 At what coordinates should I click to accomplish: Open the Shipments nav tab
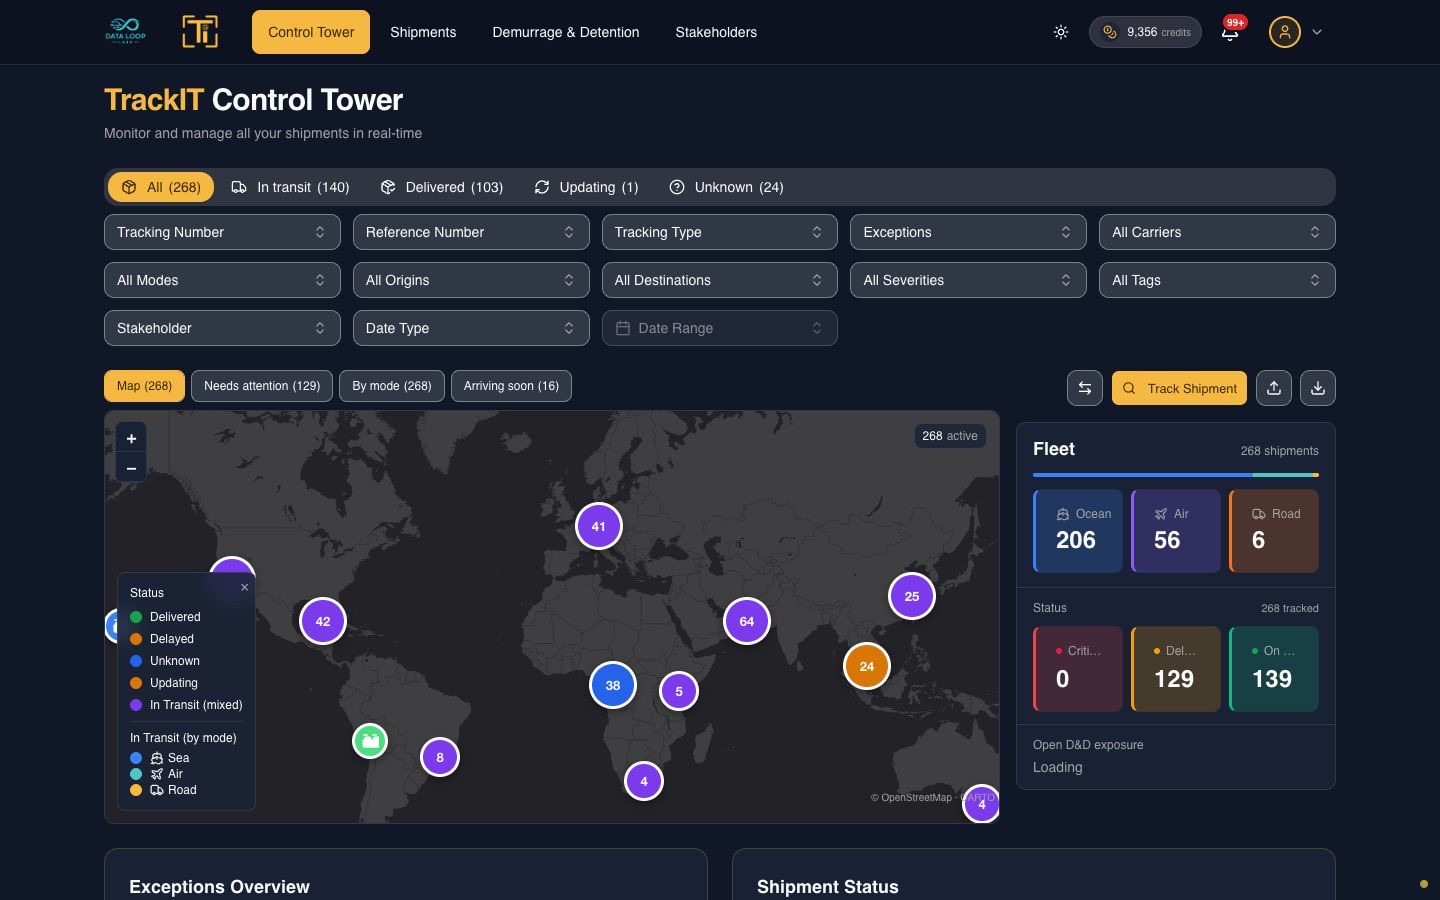point(423,32)
